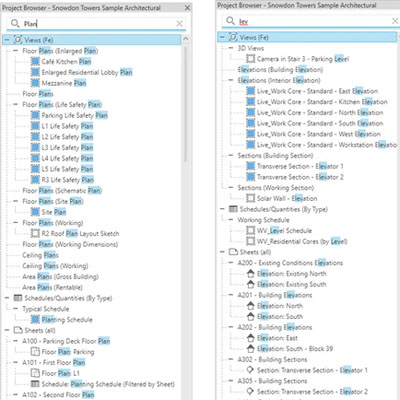Close the left Project Browser panel
Screen dimensions: 400x400
[187, 7]
